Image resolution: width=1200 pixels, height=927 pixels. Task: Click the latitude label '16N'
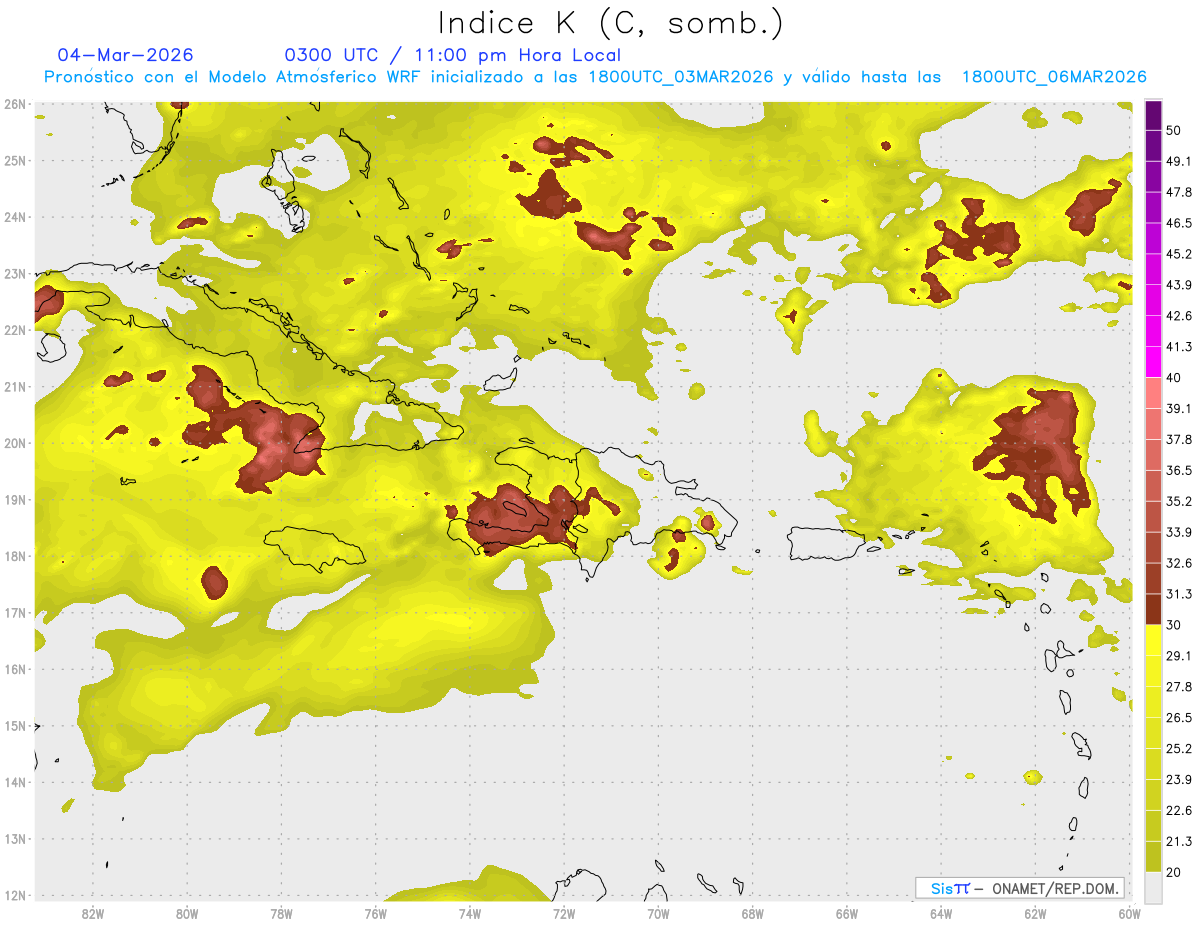(x=15, y=669)
